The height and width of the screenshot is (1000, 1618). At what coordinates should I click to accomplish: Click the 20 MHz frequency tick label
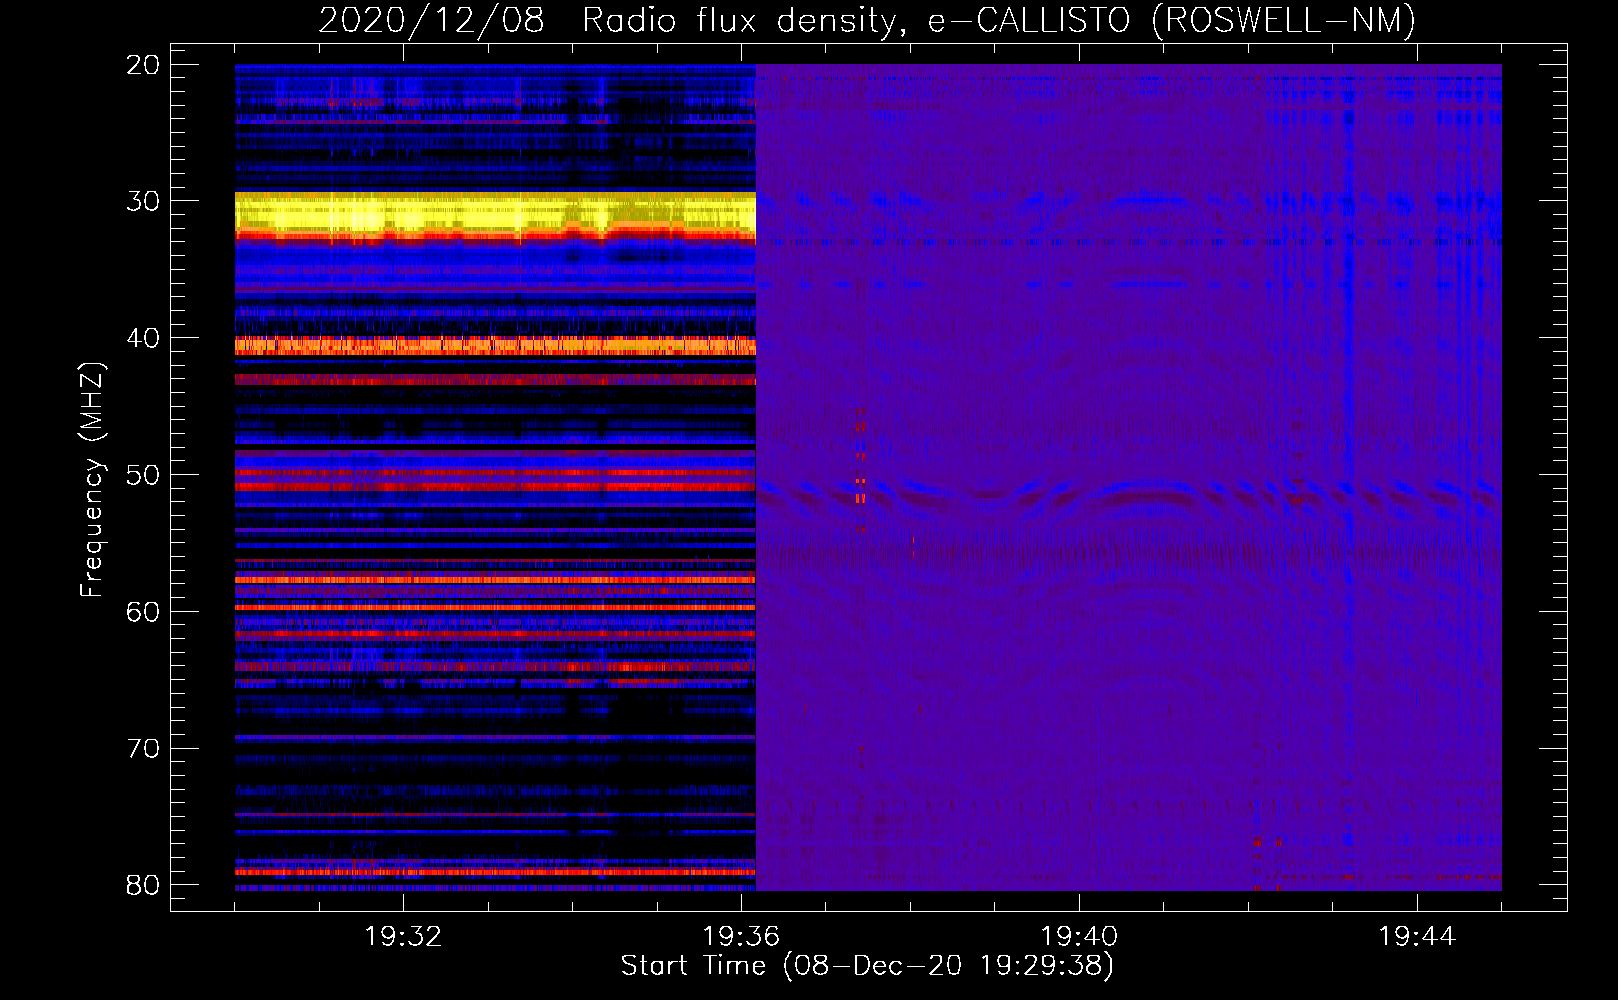point(143,65)
